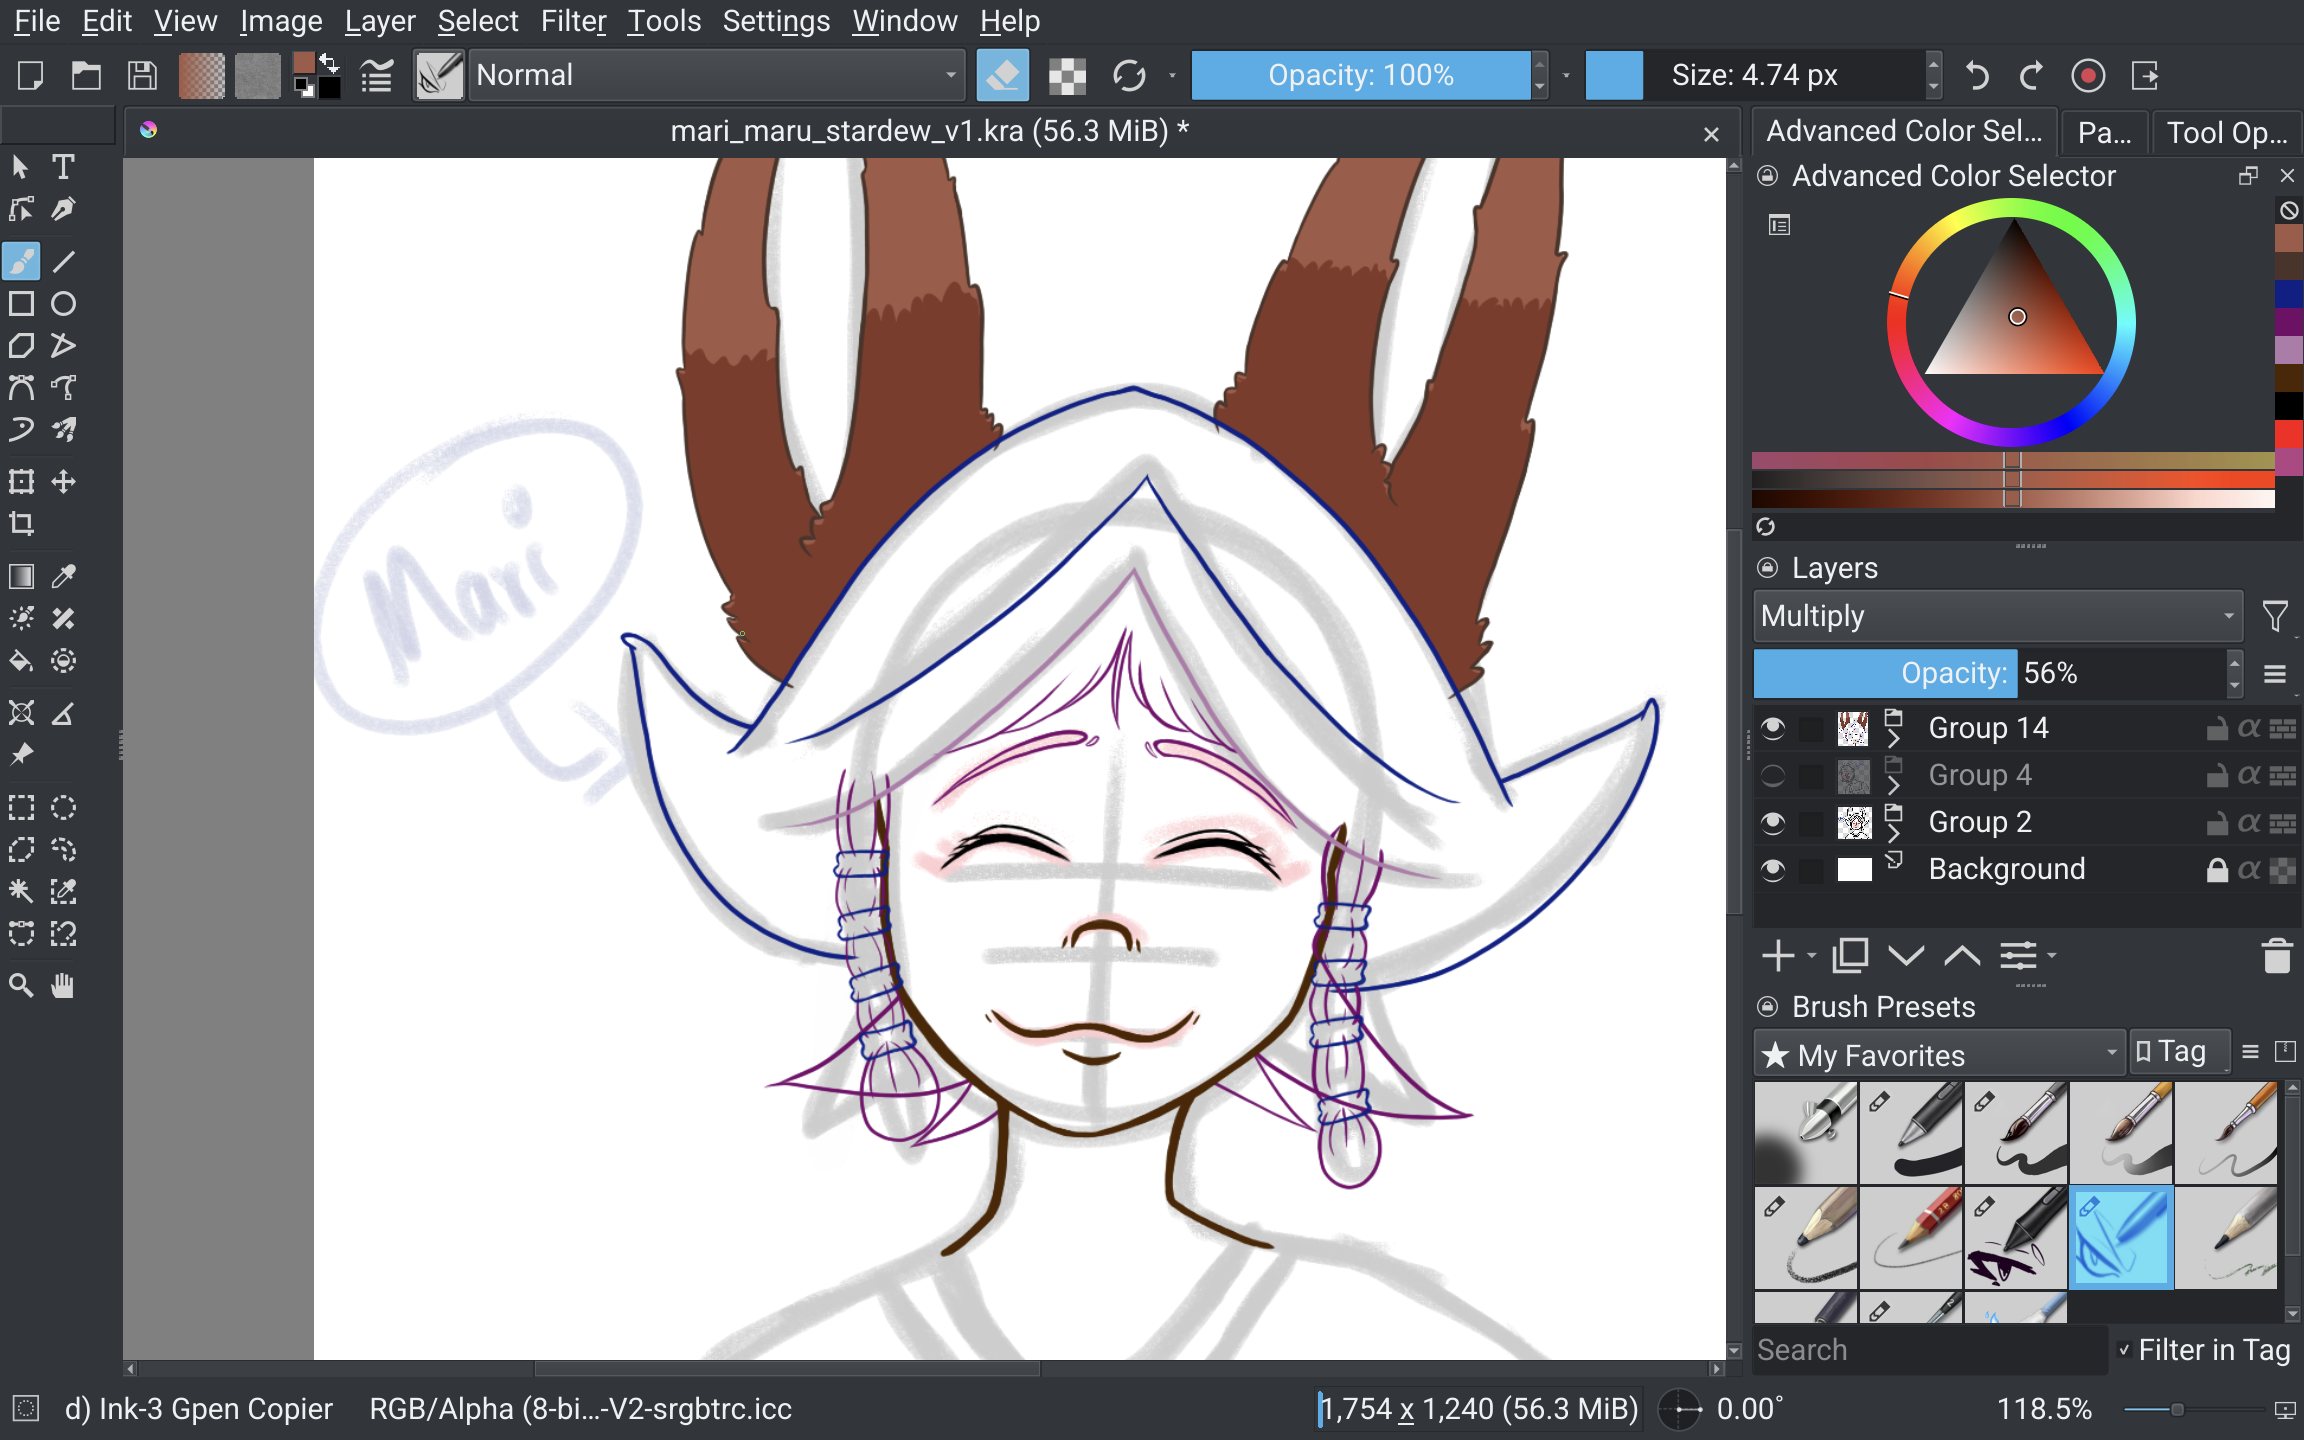The image size is (2304, 1440).
Task: Pick the Fill bucket tool
Action: click(x=21, y=661)
